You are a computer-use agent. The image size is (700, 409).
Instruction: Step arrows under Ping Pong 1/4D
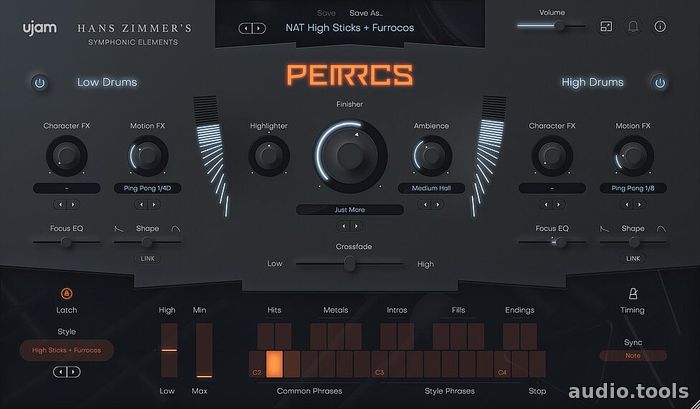(148, 204)
